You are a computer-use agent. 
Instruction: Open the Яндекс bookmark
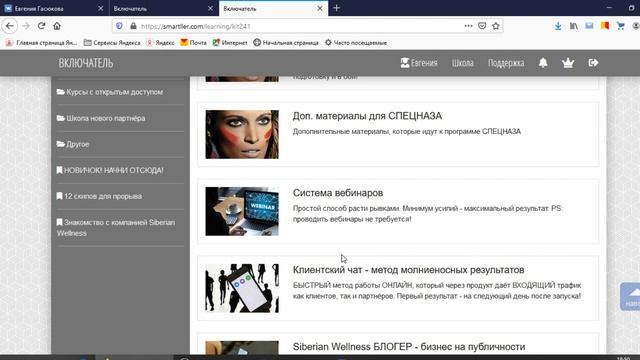160,42
